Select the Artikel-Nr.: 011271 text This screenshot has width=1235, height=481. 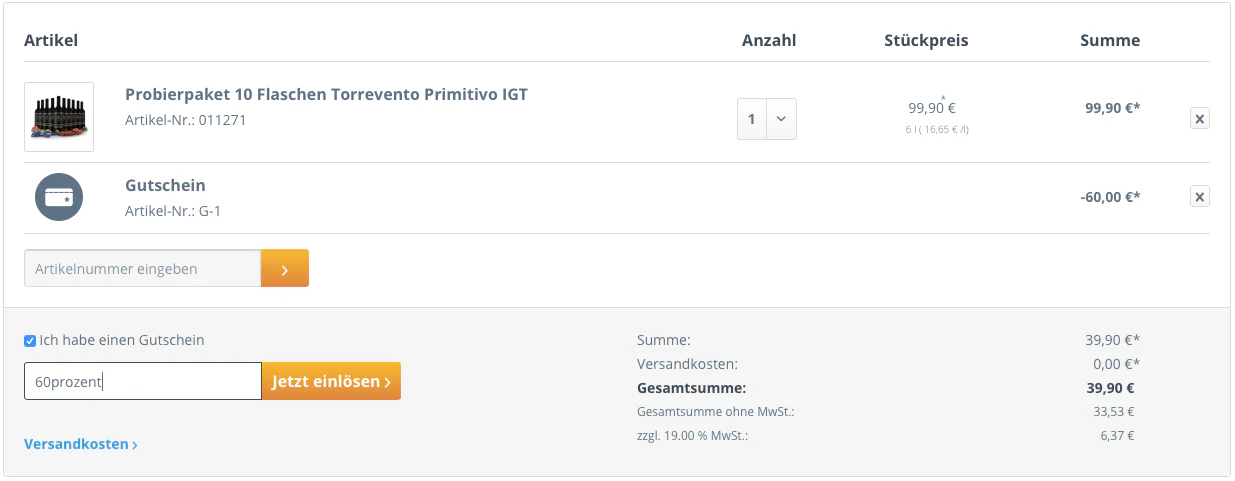point(186,120)
